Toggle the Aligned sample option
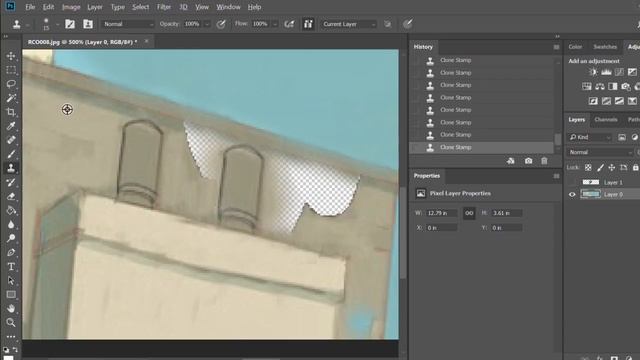Image resolution: width=640 pixels, height=360 pixels. 308,24
